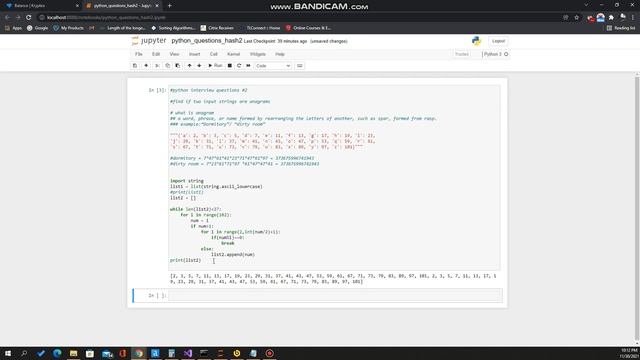Open Visual Studio from the taskbar
The image size is (640, 360).
188,353
